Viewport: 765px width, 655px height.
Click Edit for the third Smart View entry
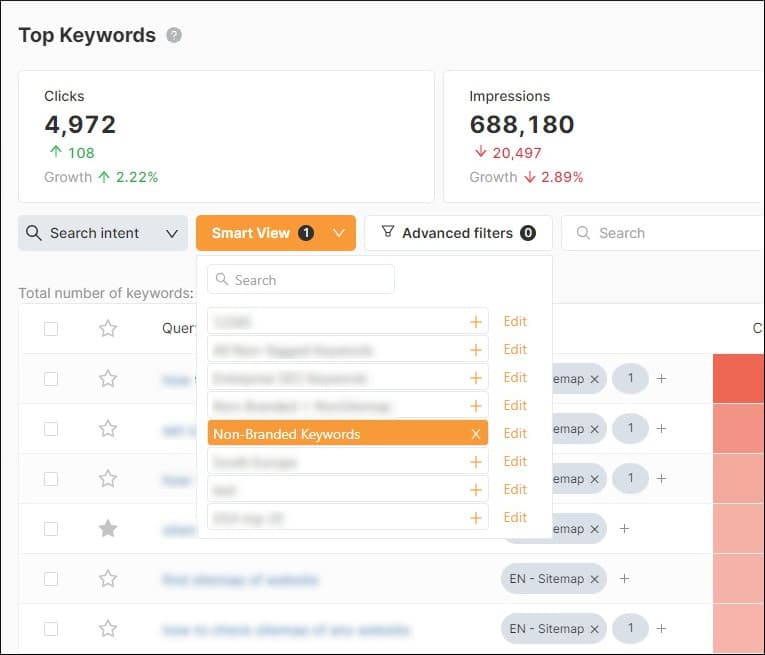515,377
